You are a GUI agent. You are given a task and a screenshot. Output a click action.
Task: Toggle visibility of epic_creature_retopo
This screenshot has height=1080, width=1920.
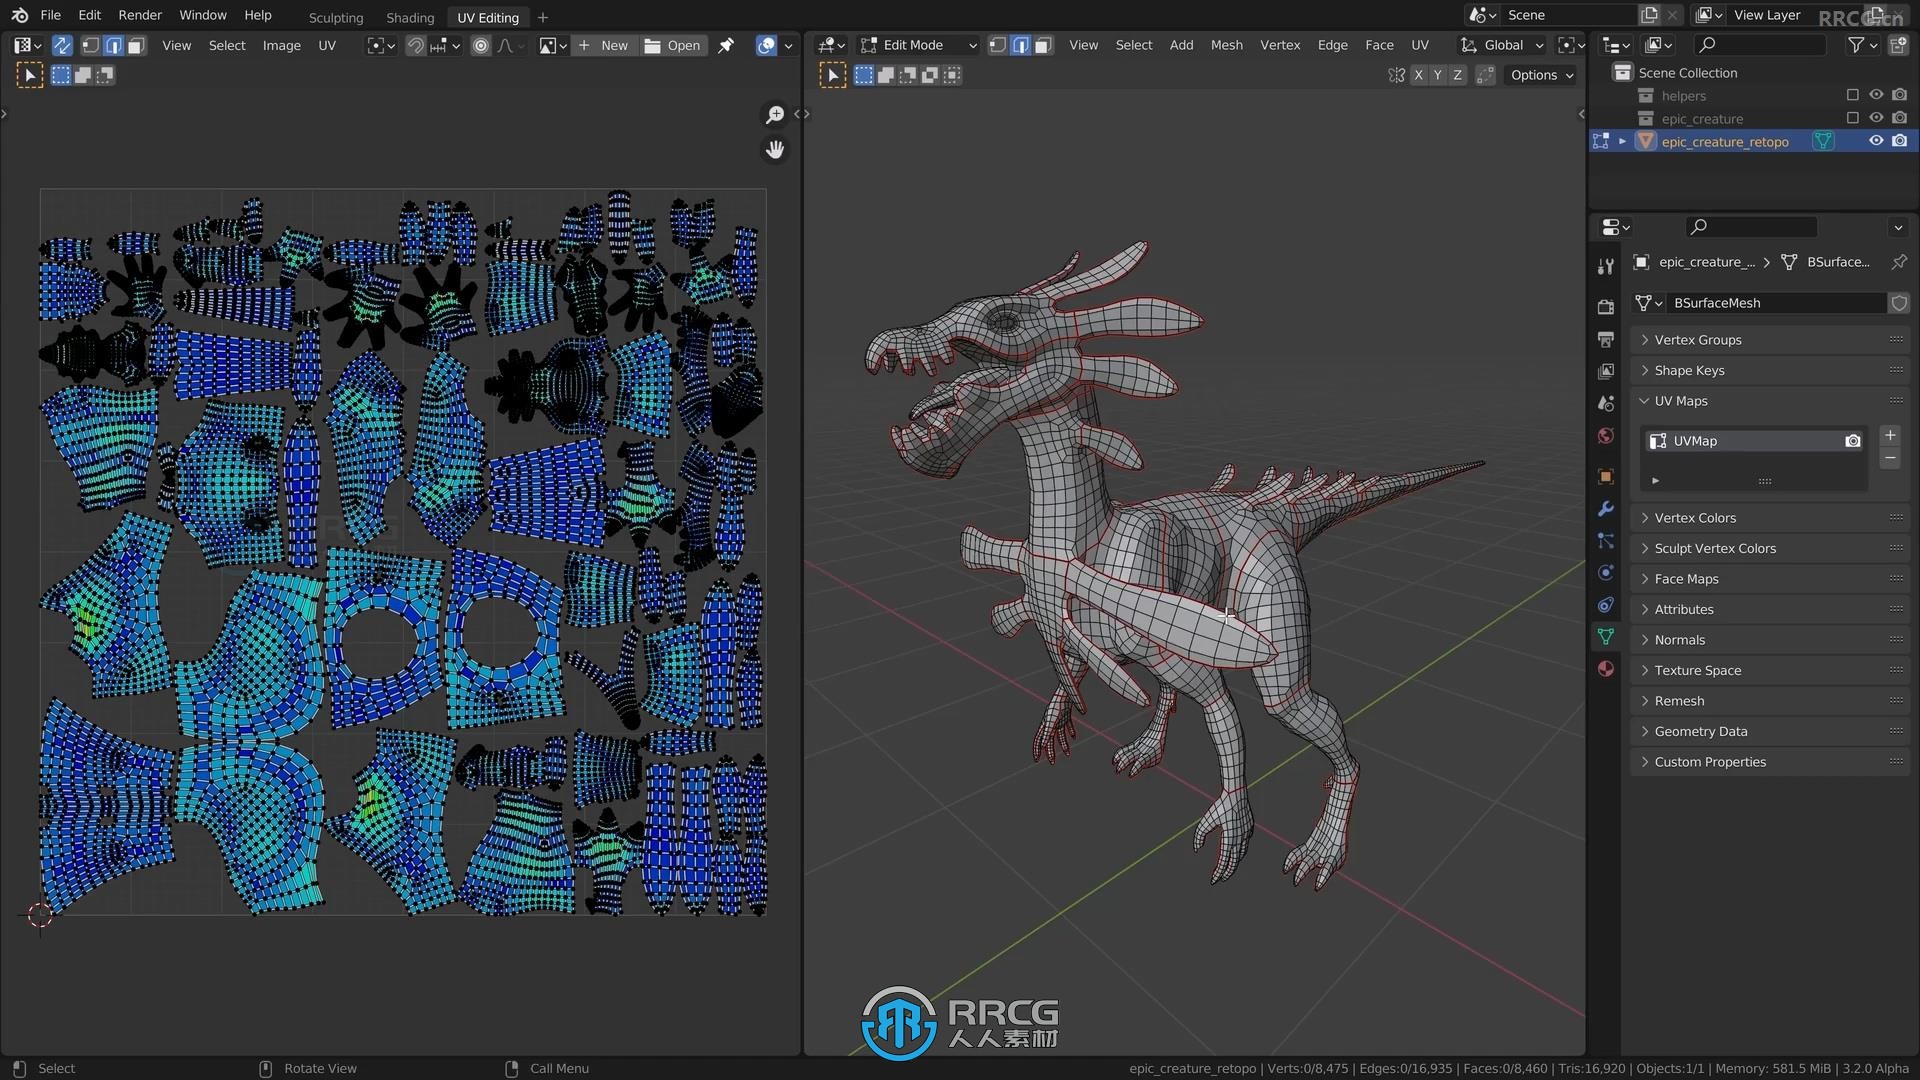pos(1875,140)
